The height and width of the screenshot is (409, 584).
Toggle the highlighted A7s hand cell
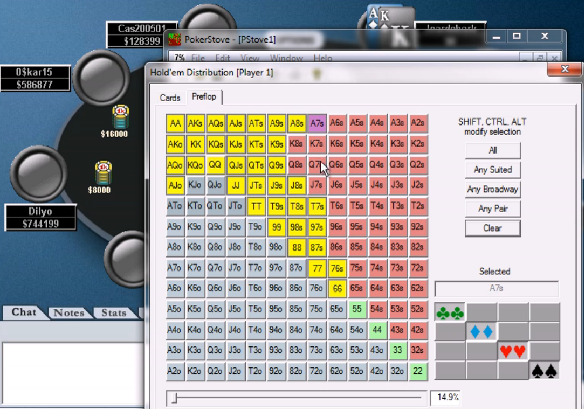317,123
